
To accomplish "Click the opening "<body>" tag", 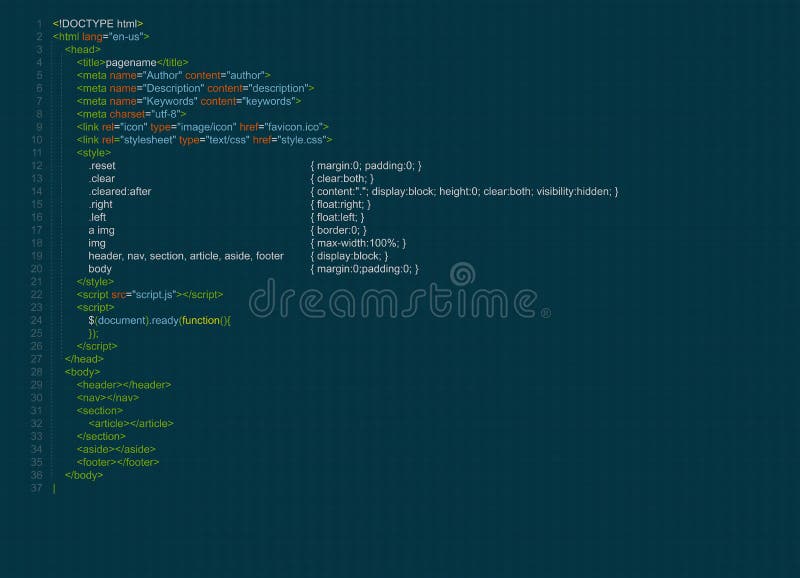I will (83, 372).
